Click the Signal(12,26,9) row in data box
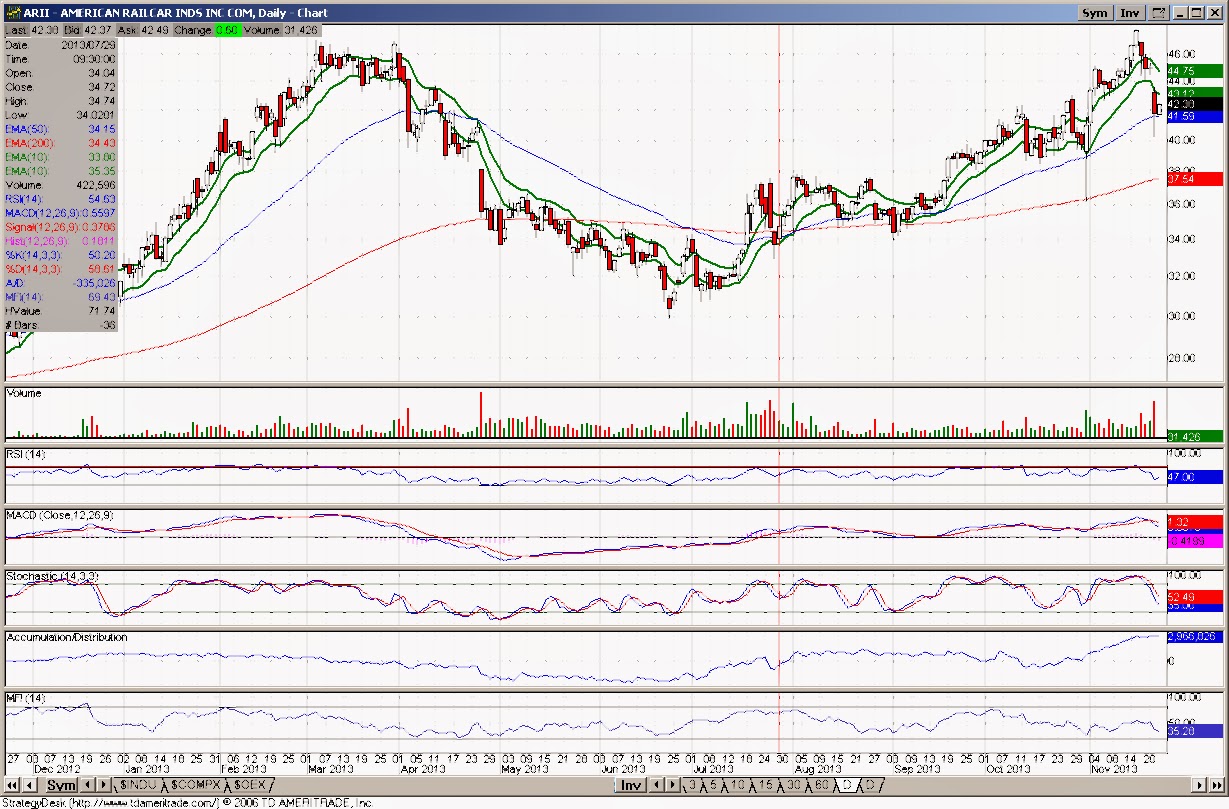This screenshot has width=1229, height=809. click(x=61, y=227)
